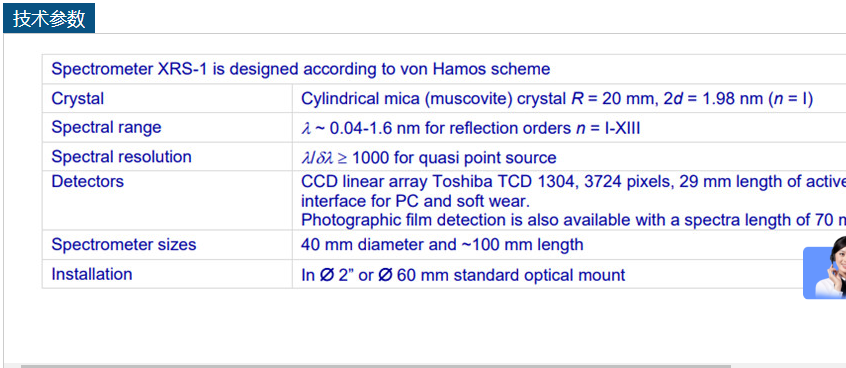Click the standard optical mount text
846x368 pixels.
coord(539,275)
